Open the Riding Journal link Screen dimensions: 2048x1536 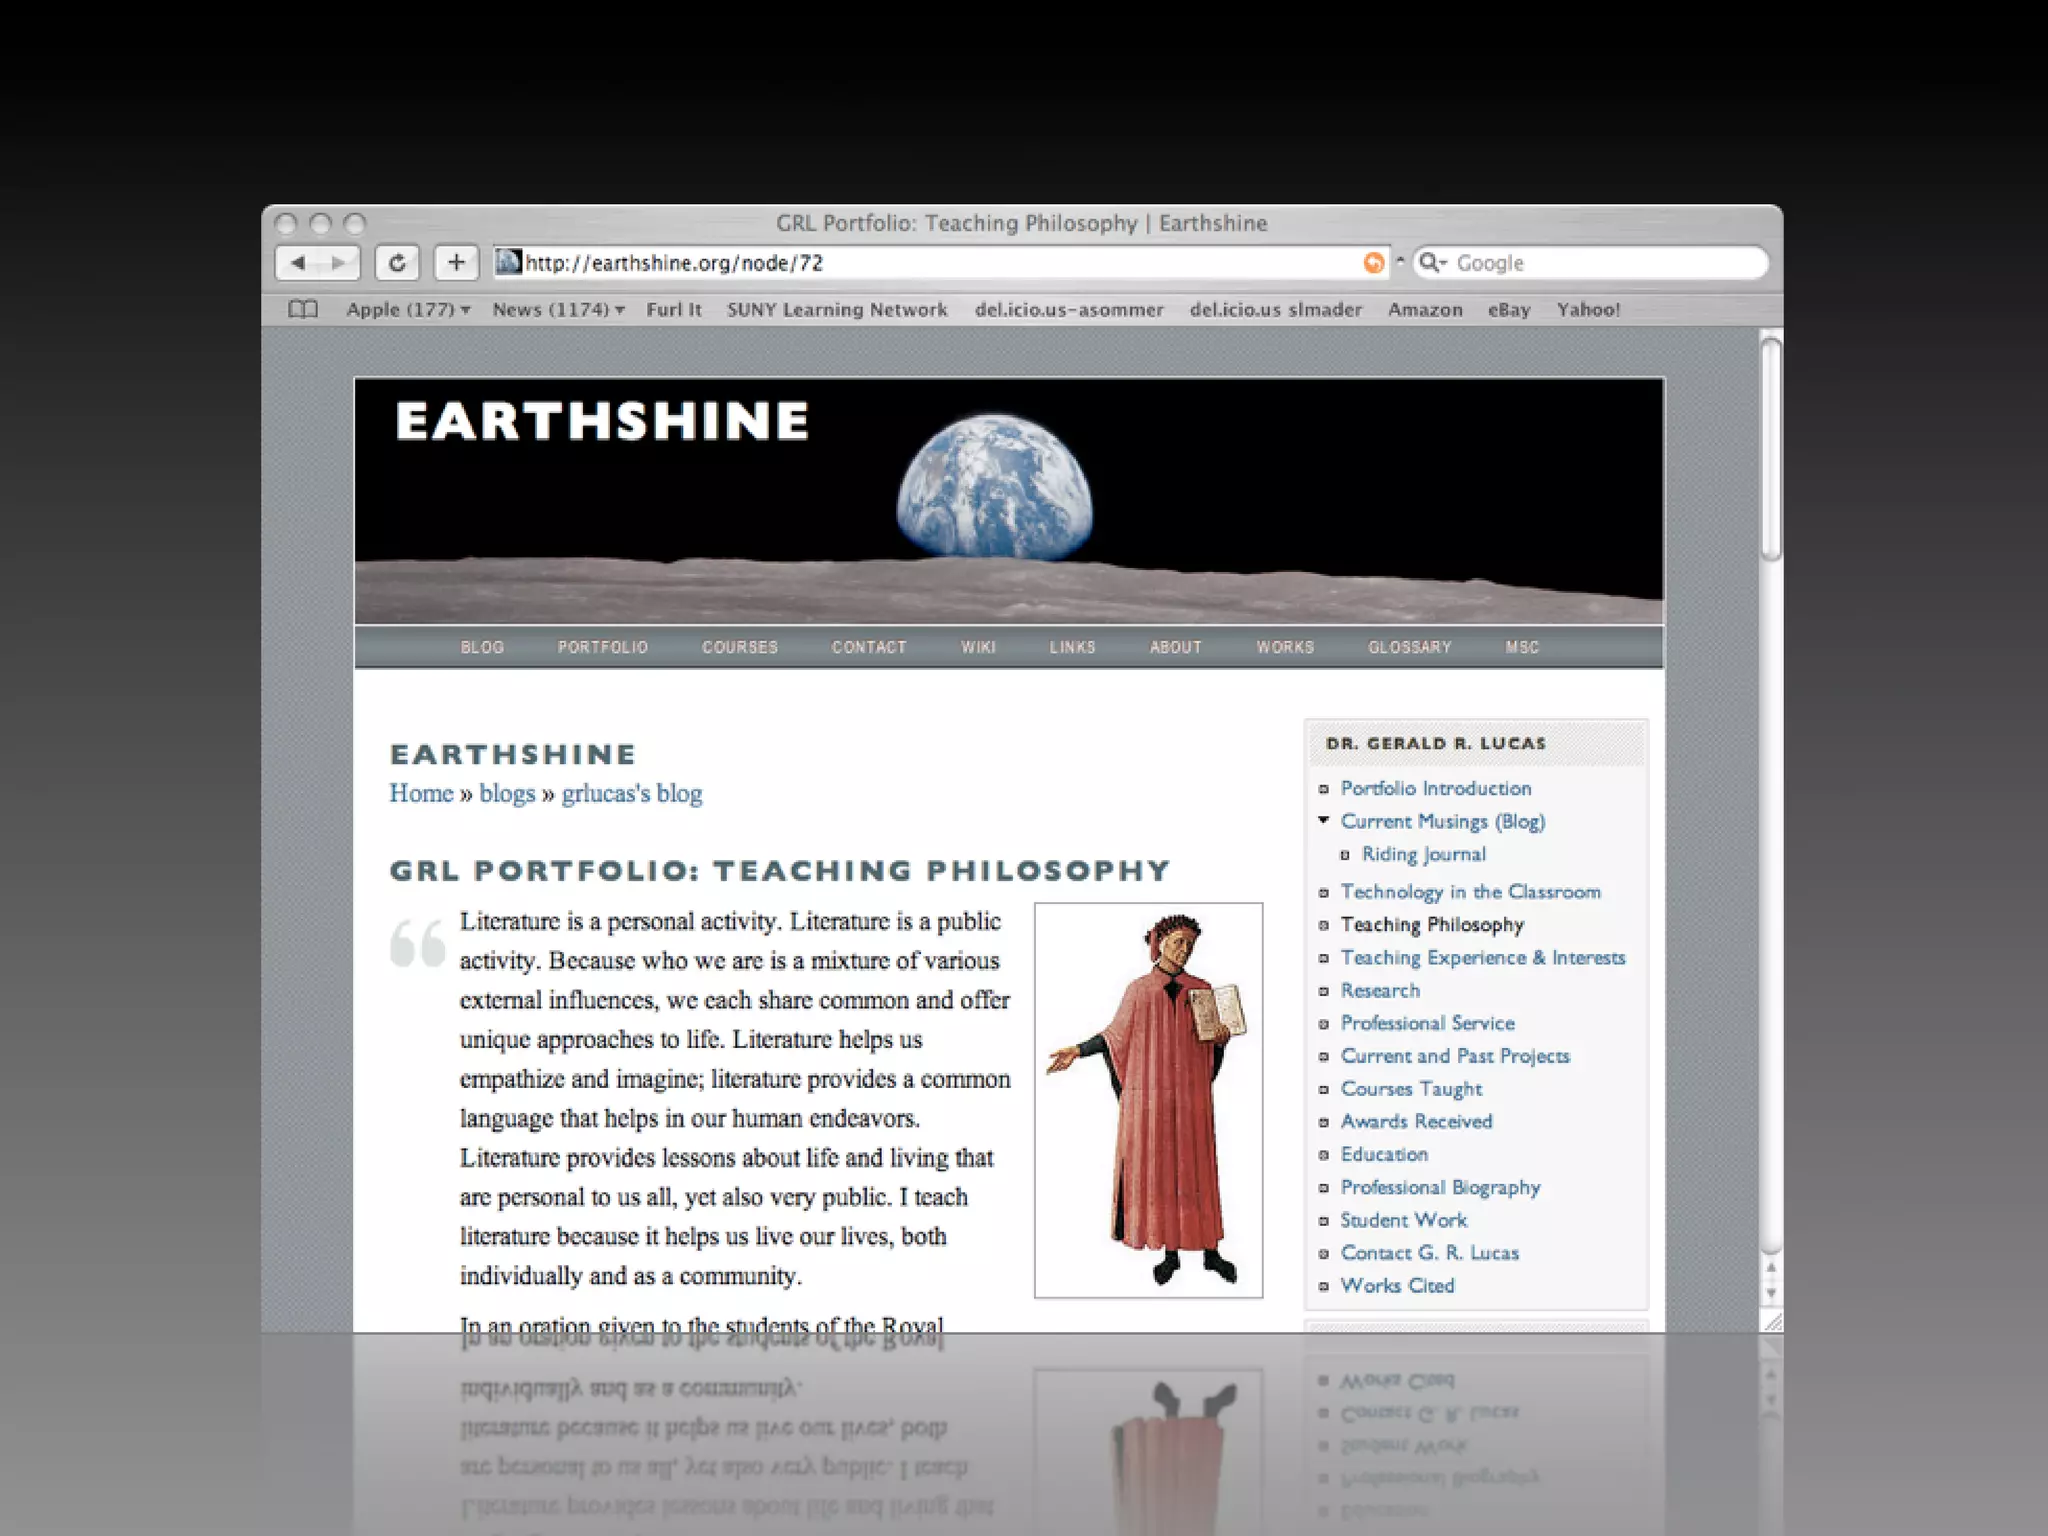1424,854
